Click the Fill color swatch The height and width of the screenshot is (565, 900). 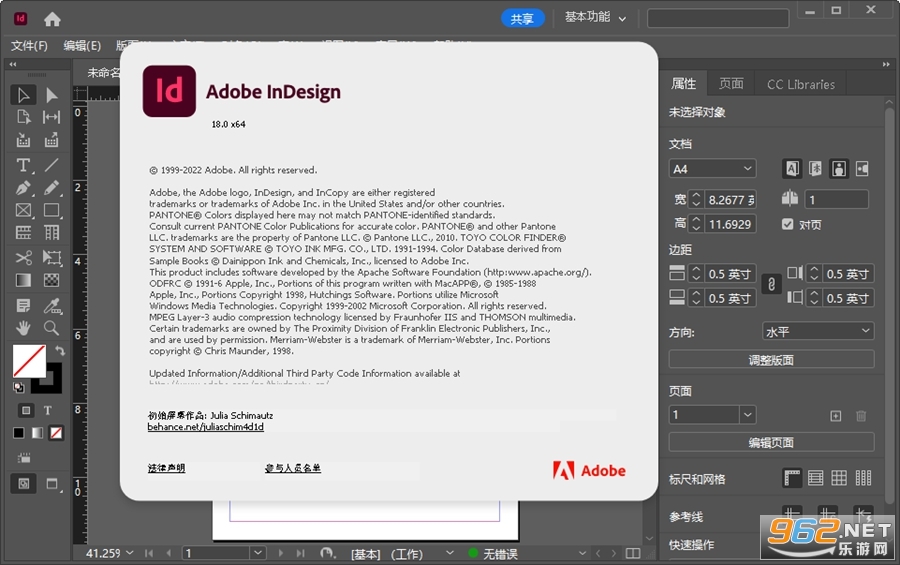point(29,361)
